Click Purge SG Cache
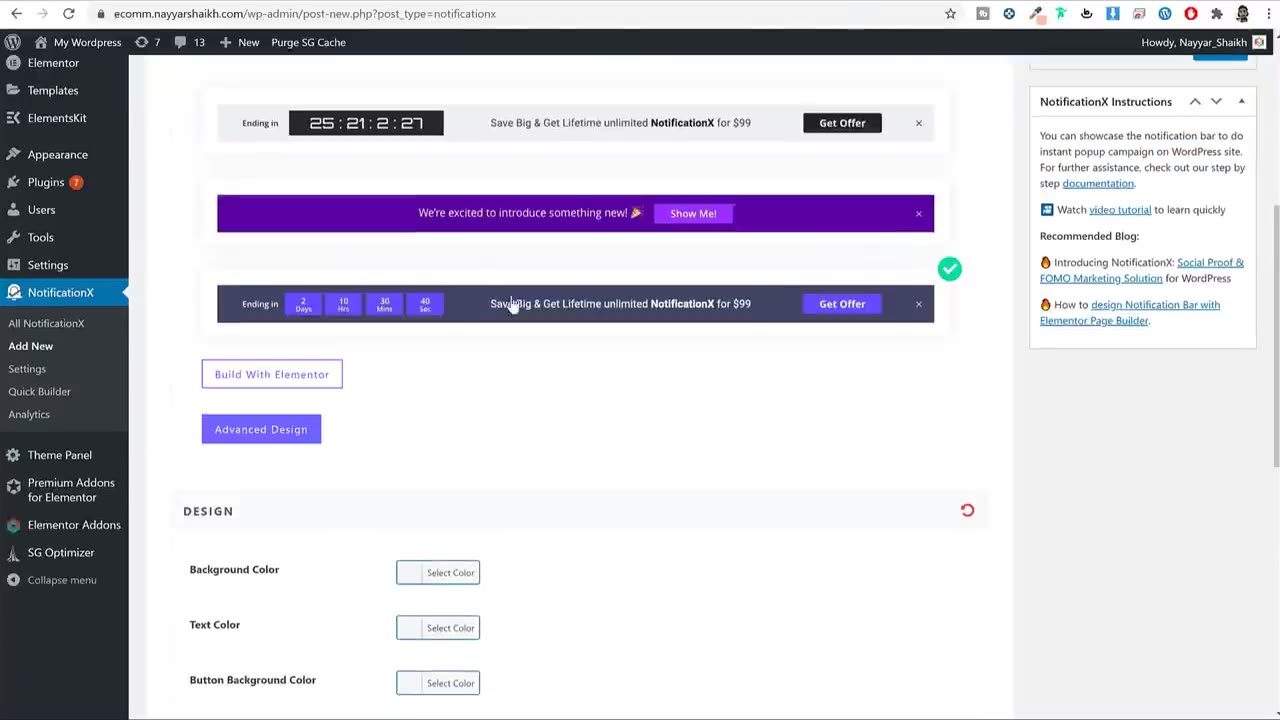The height and width of the screenshot is (720, 1280). tap(308, 42)
